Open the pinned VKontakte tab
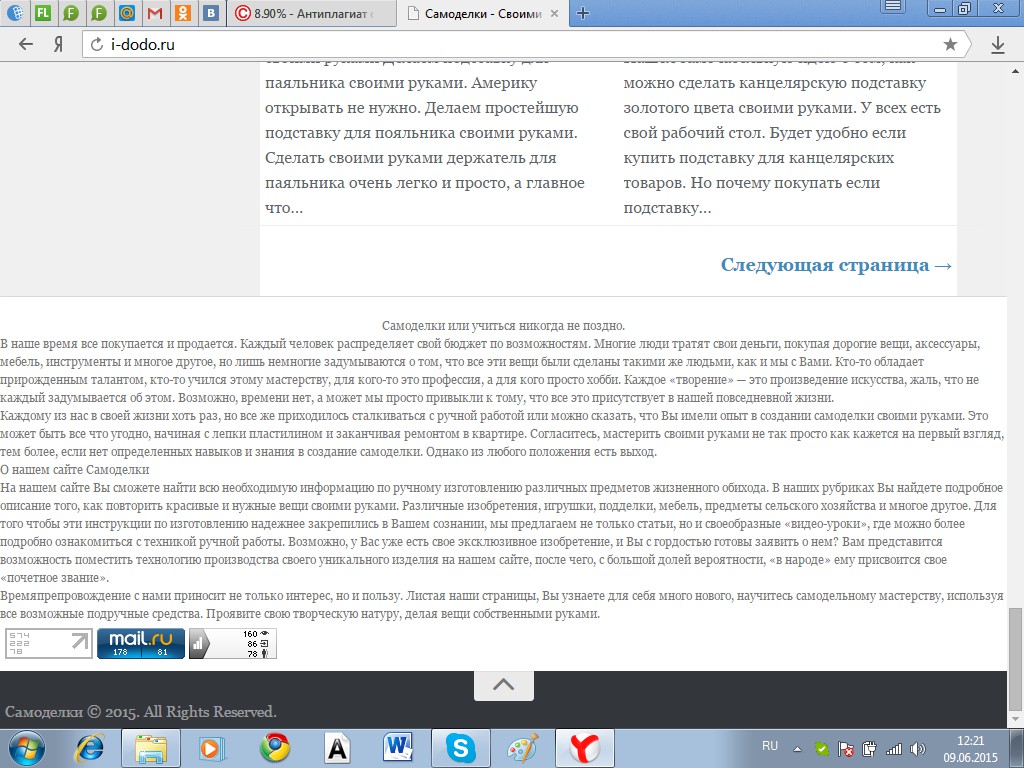 click(x=211, y=12)
